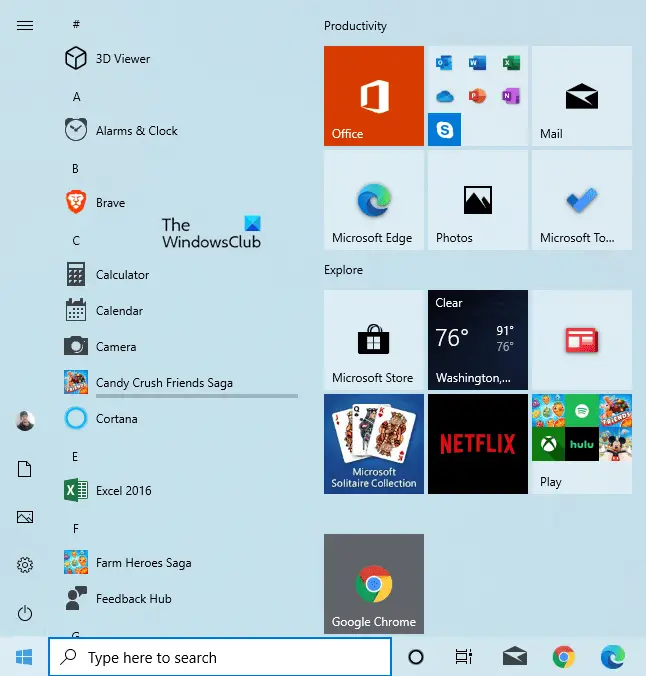Open Cortana circle on the taskbar
The height and width of the screenshot is (676, 646).
tap(416, 657)
